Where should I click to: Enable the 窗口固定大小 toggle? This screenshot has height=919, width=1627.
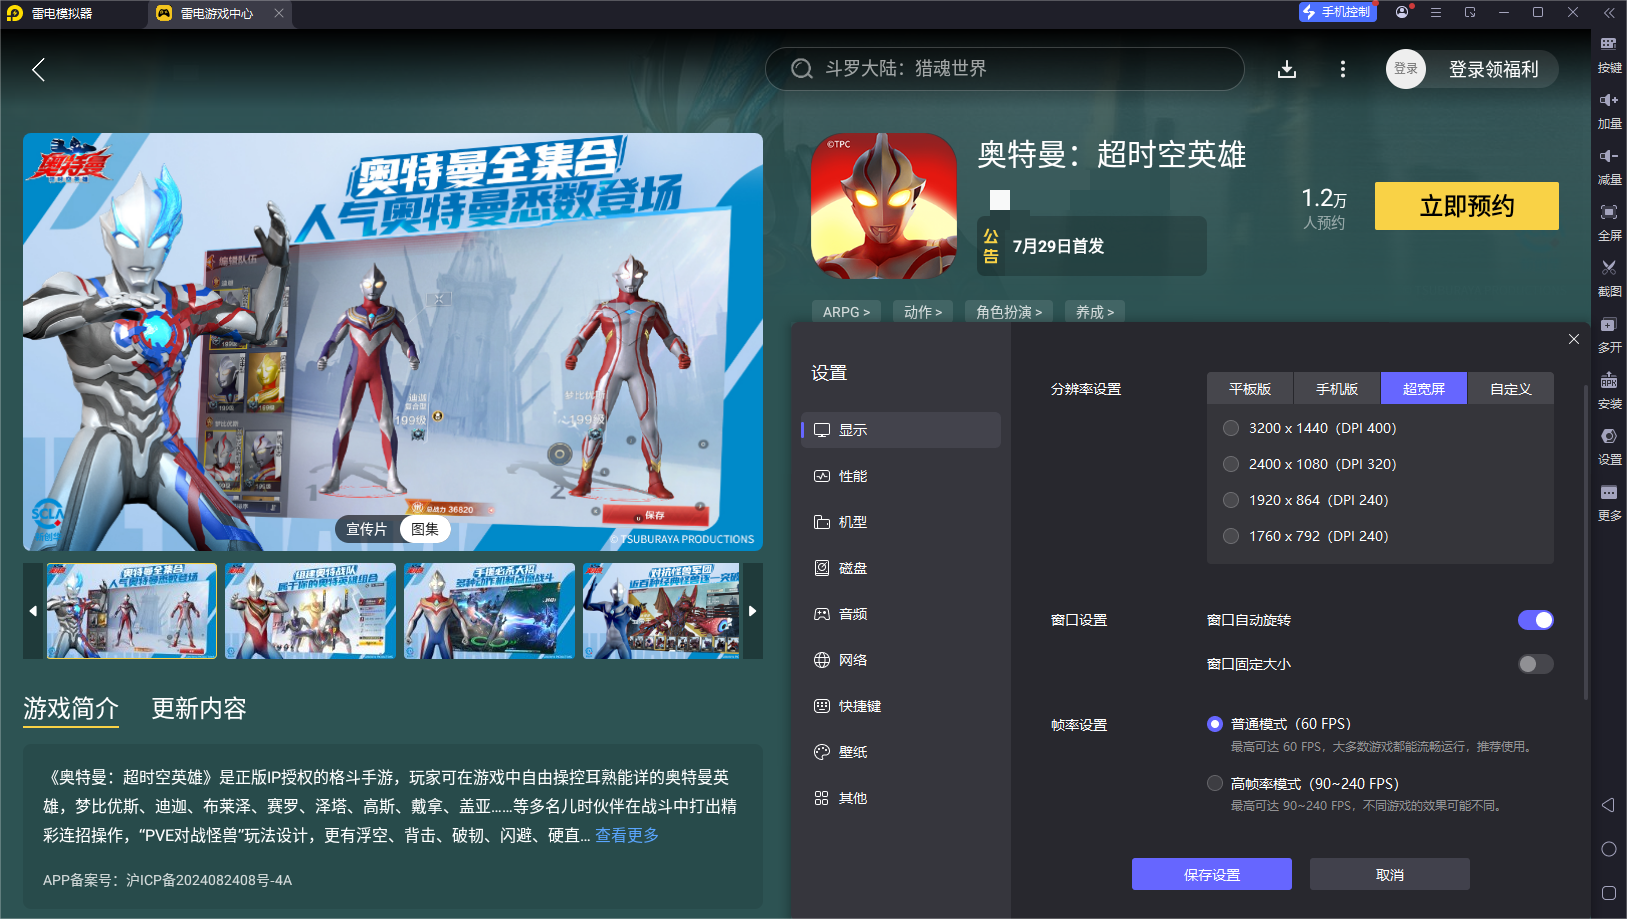tap(1535, 663)
